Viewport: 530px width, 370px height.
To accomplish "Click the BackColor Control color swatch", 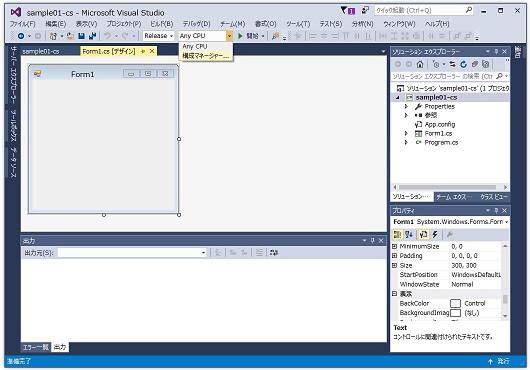I will click(x=456, y=303).
